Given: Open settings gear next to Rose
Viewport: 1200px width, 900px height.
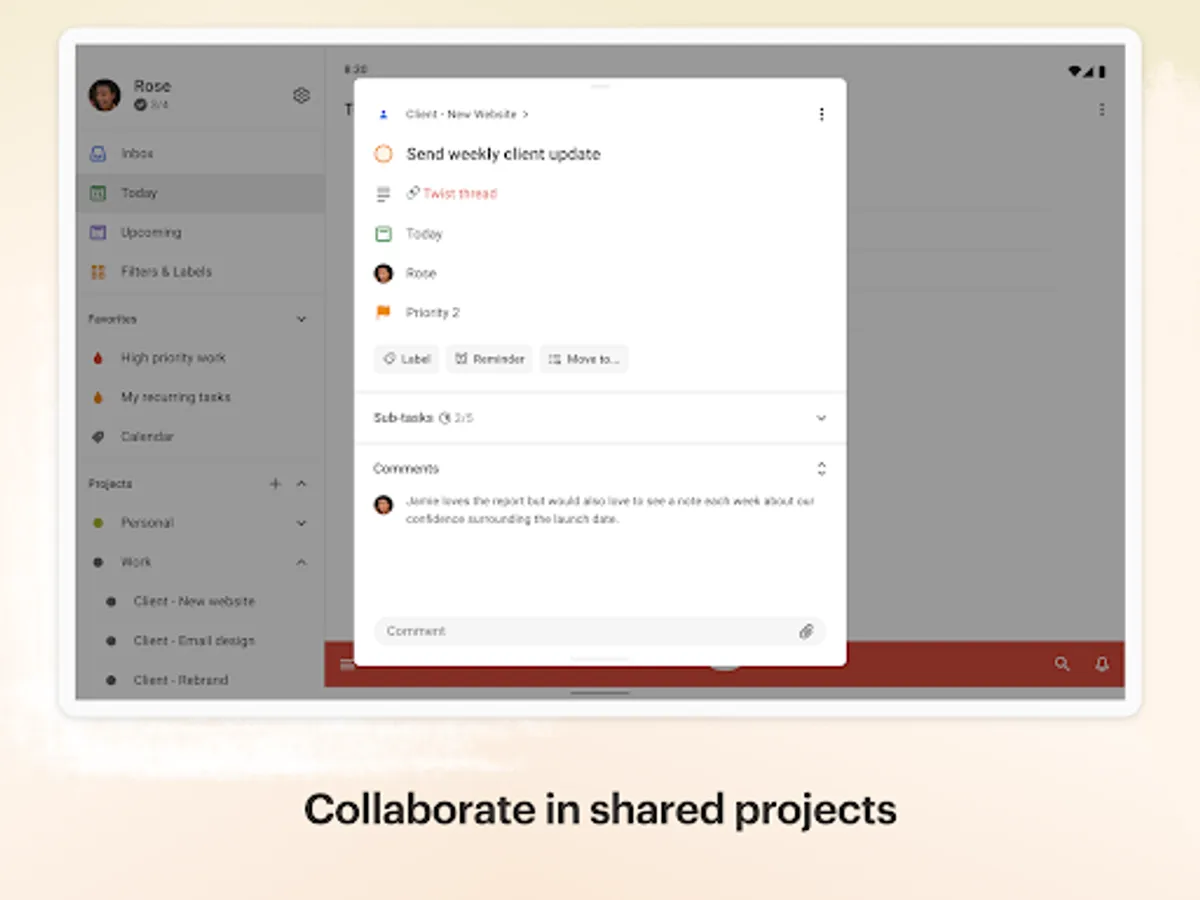Looking at the screenshot, I should coord(301,95).
